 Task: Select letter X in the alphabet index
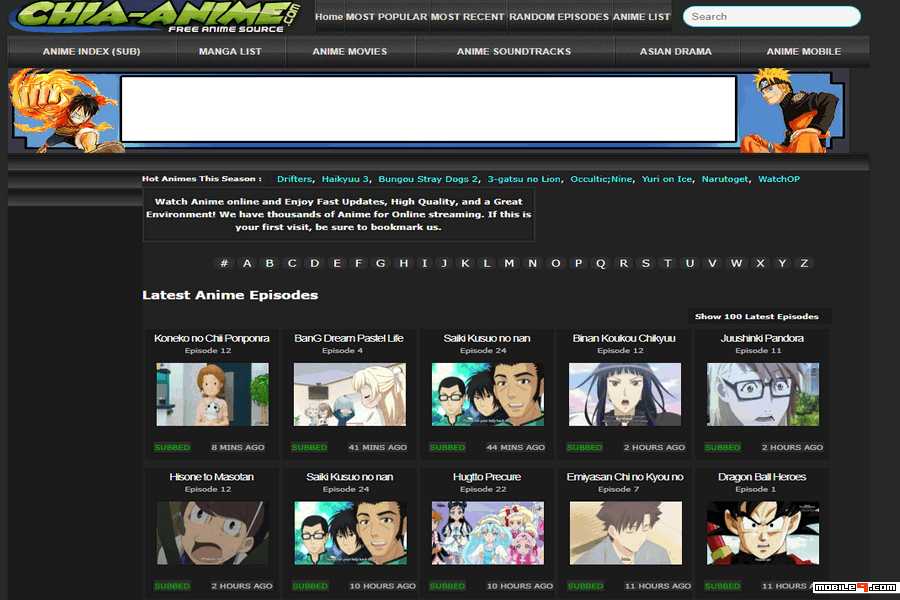tap(760, 263)
